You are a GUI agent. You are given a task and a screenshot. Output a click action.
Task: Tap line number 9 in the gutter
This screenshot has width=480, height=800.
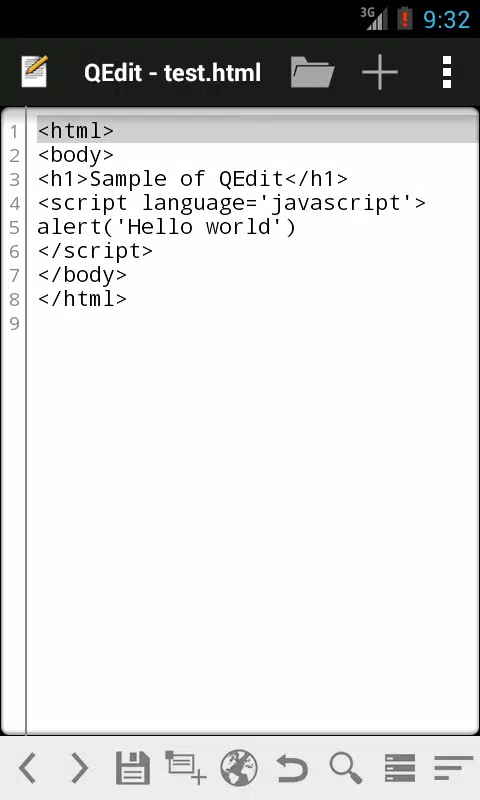click(x=14, y=323)
